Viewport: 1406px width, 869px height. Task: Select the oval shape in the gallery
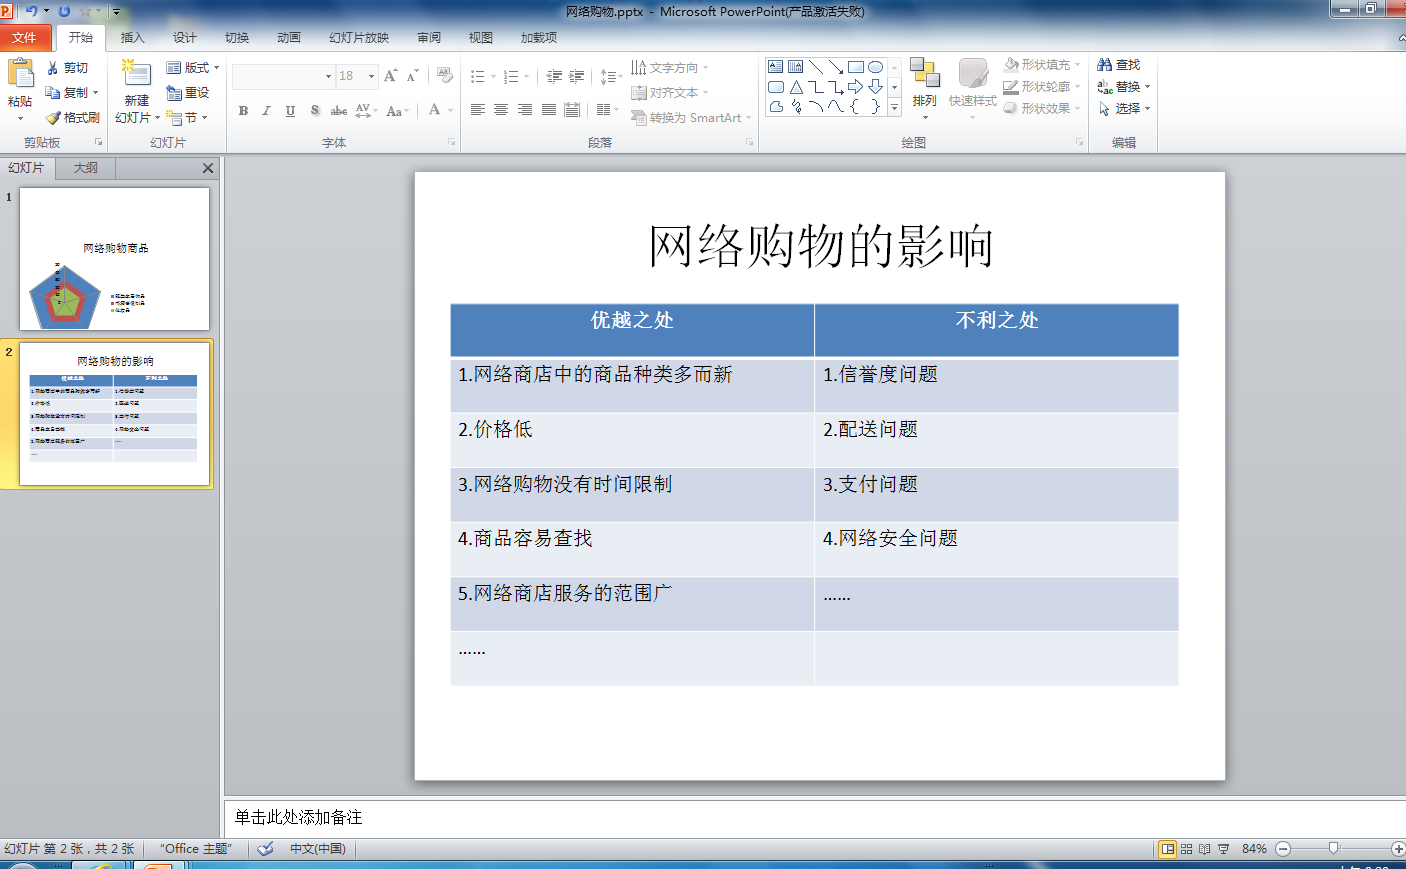pyautogui.click(x=876, y=67)
